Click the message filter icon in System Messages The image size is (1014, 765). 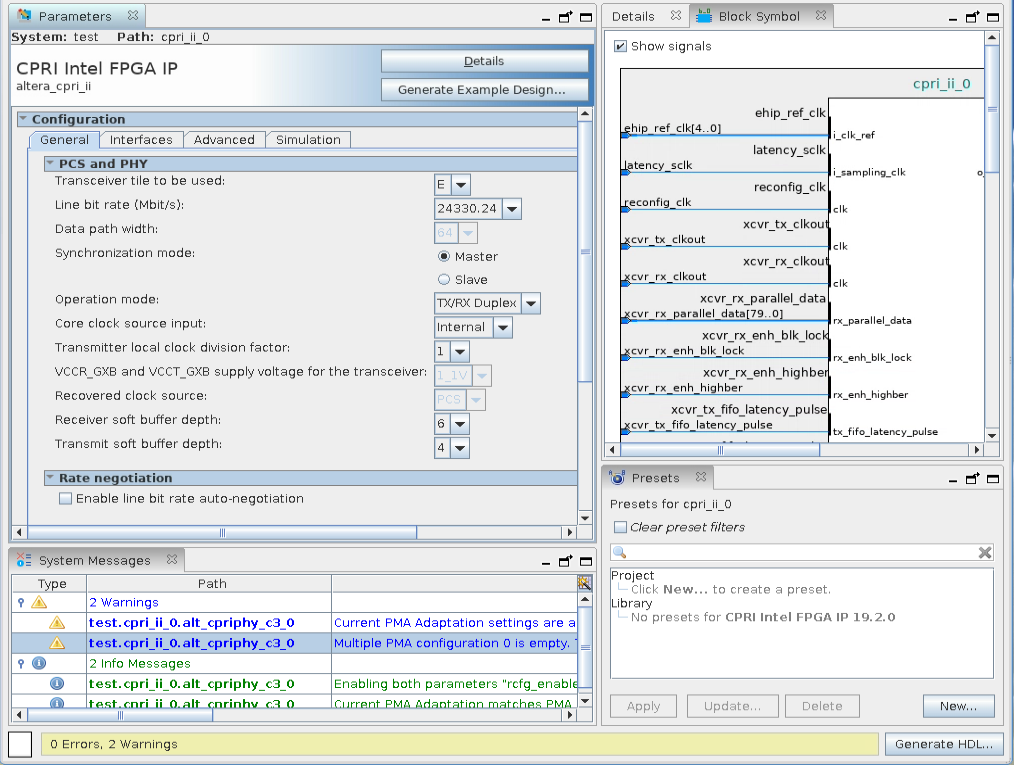pos(584,582)
